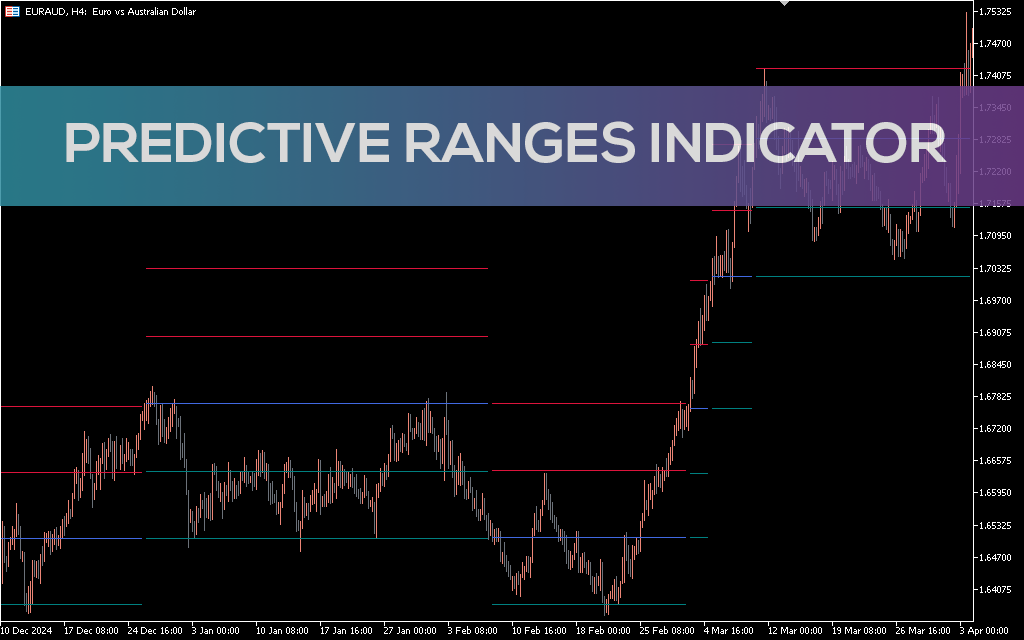Click the 12 Mar 00:00 time label
Screen dimensions: 1024x640
[798, 631]
